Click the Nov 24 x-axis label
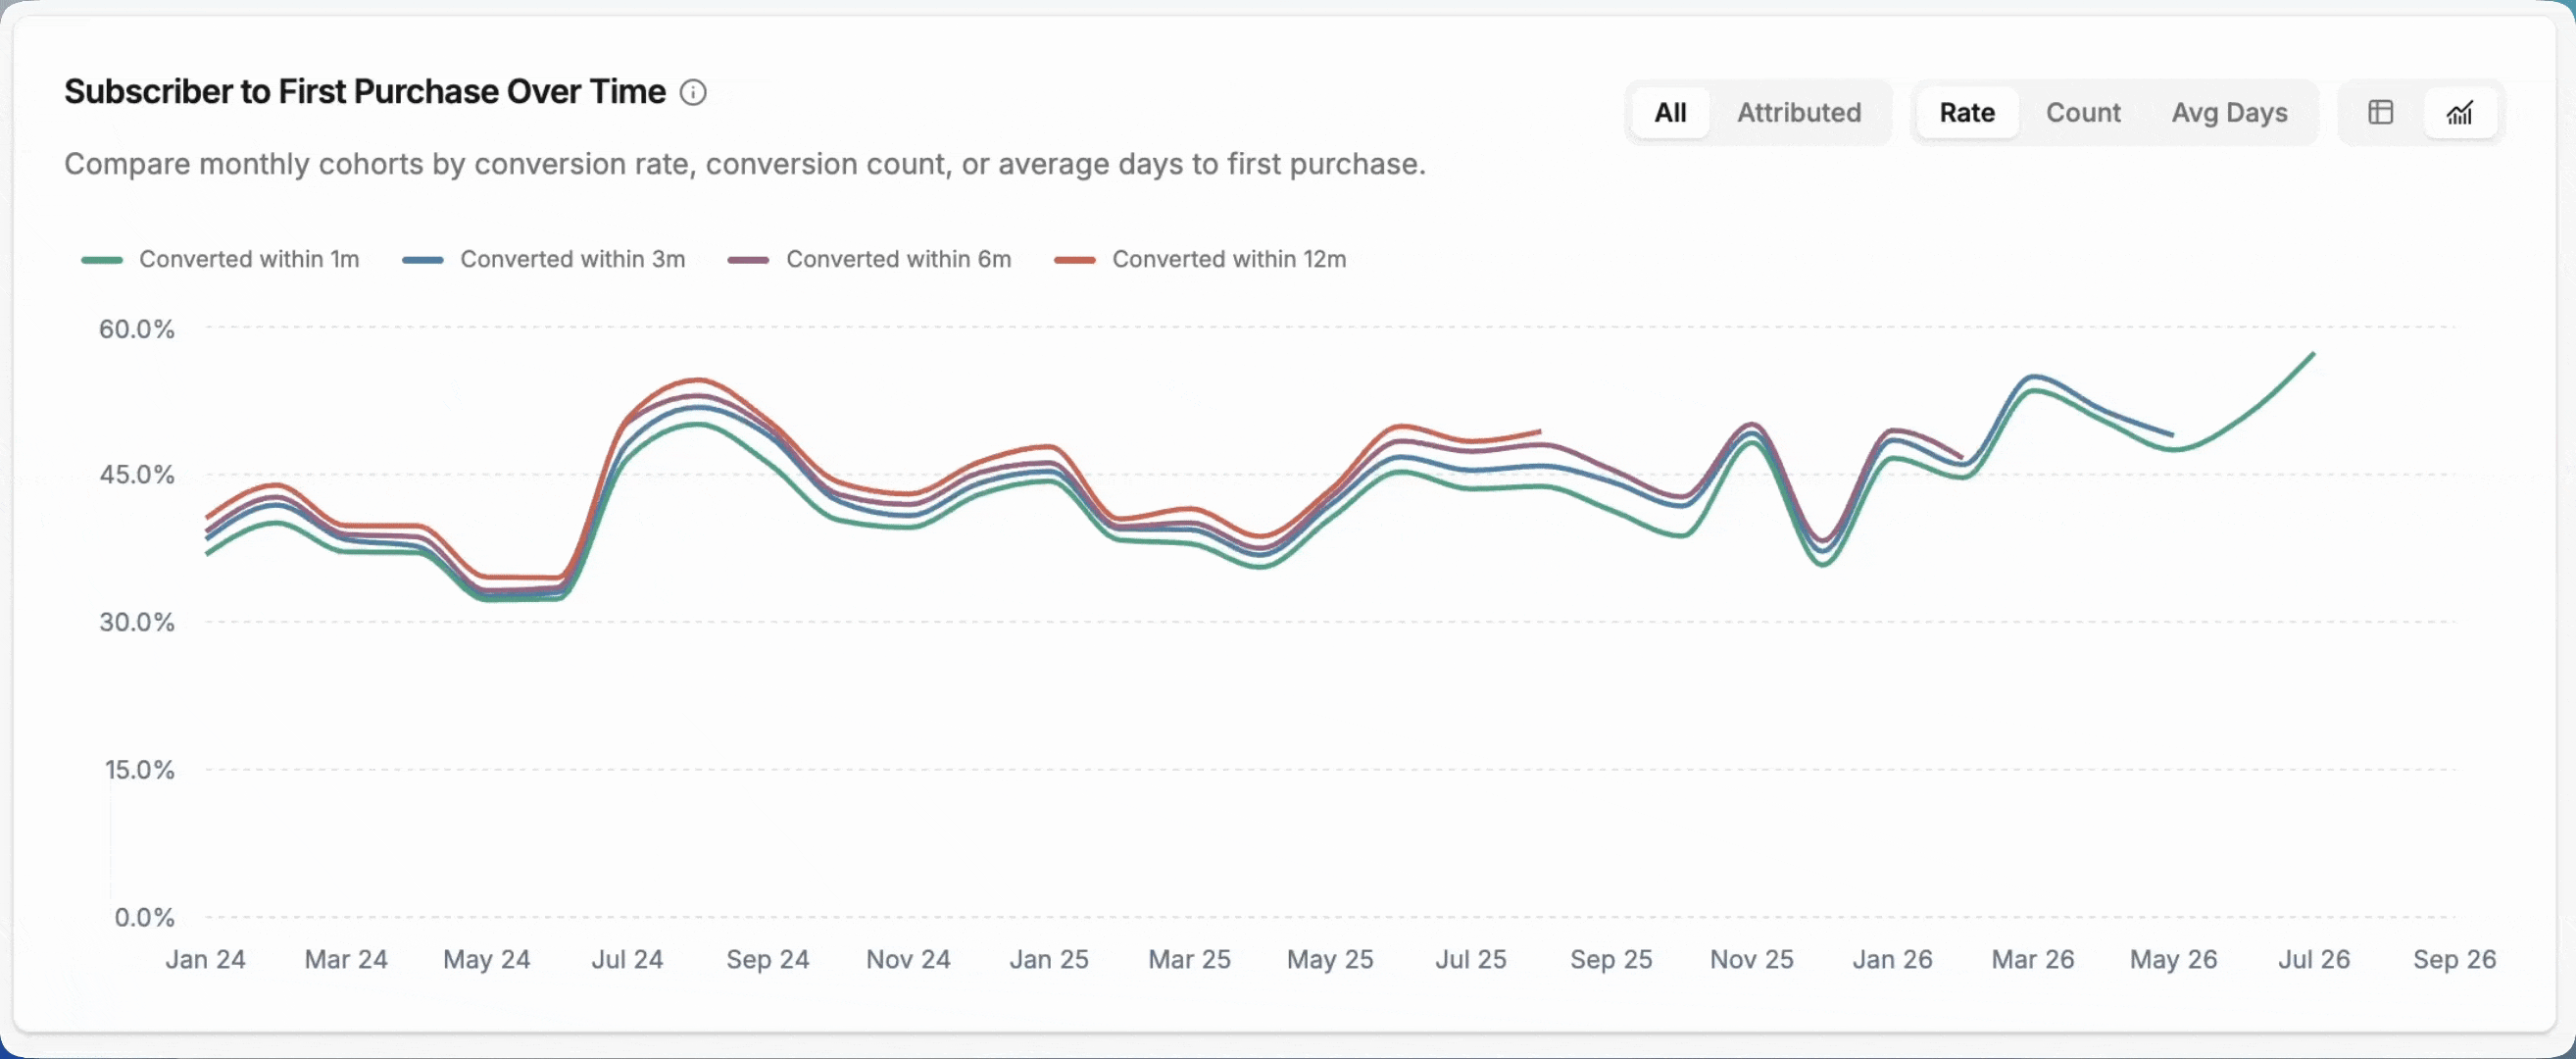 pyautogui.click(x=908, y=959)
